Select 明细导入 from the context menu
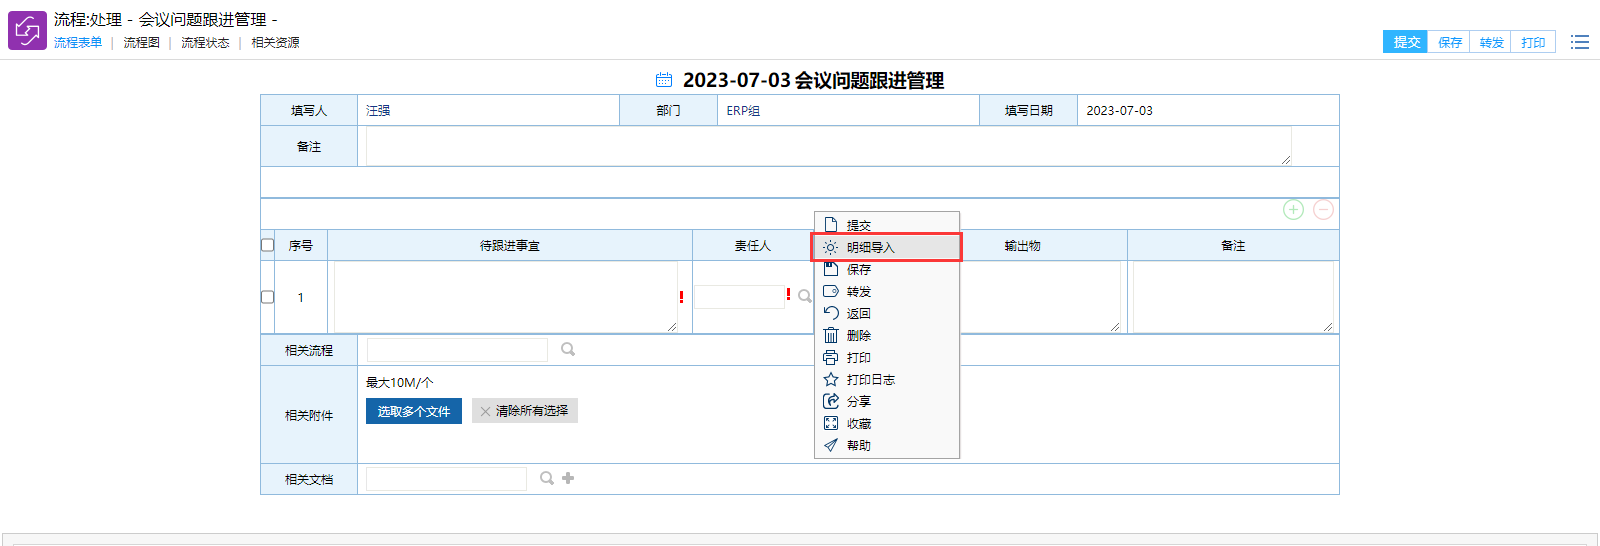Screen dimensions: 1600x546 pyautogui.click(x=870, y=247)
